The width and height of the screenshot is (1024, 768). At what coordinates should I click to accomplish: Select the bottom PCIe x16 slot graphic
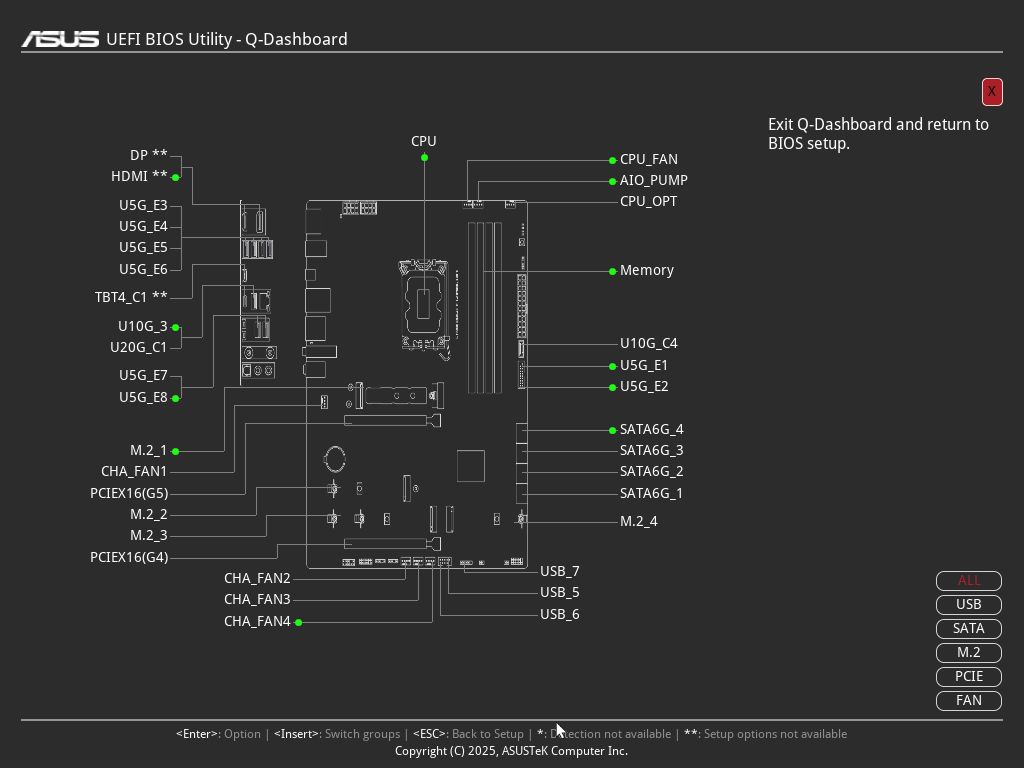pyautogui.click(x=392, y=543)
